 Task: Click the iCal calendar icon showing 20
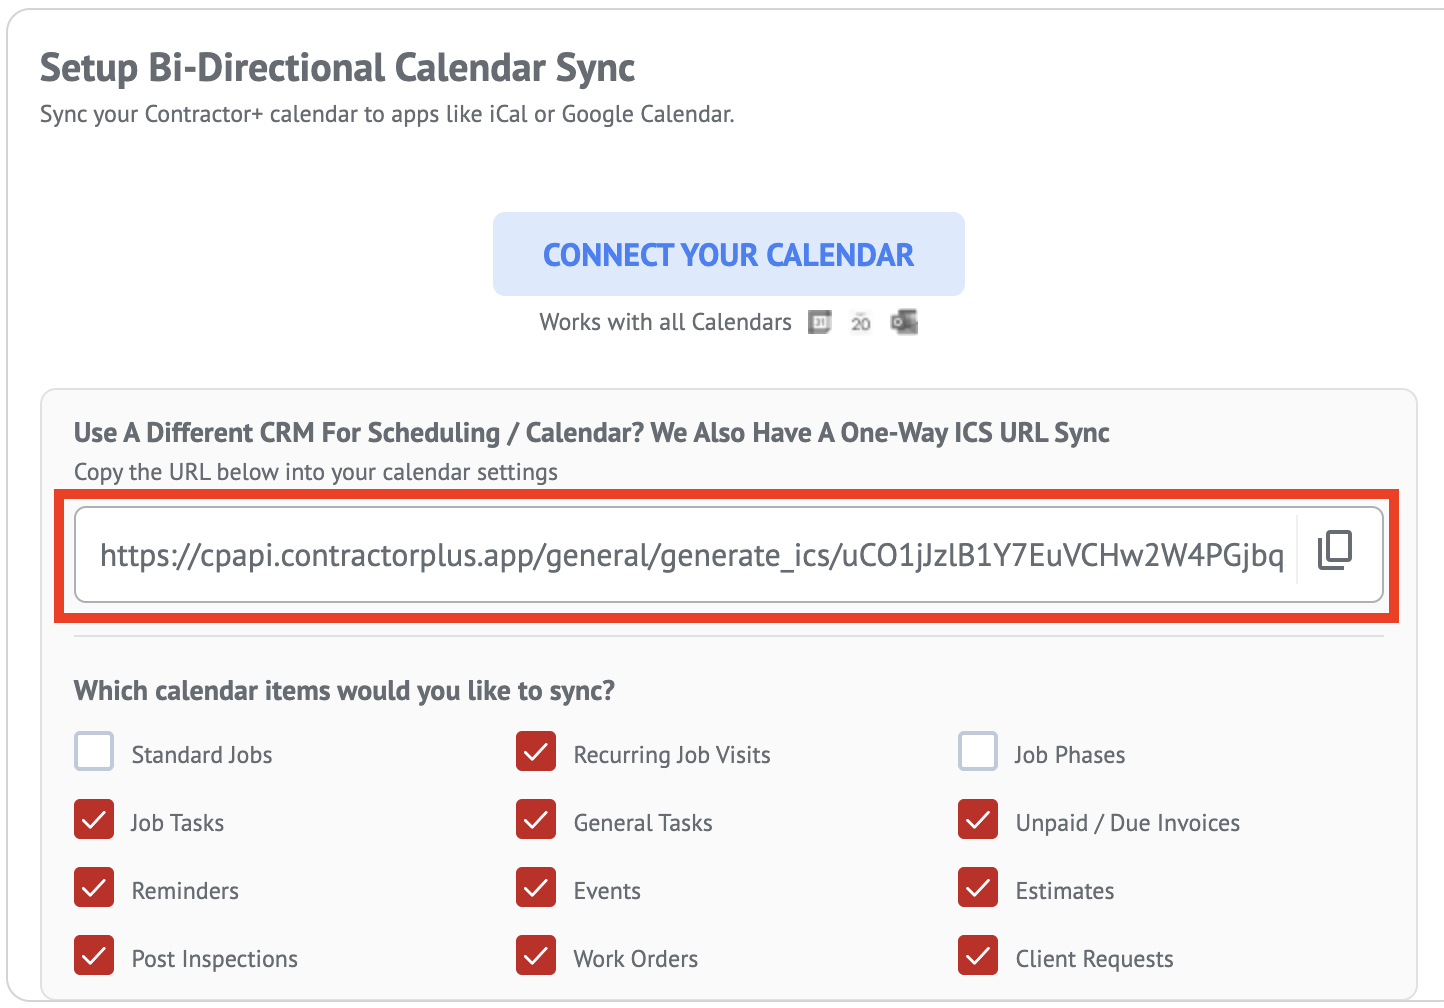click(861, 322)
